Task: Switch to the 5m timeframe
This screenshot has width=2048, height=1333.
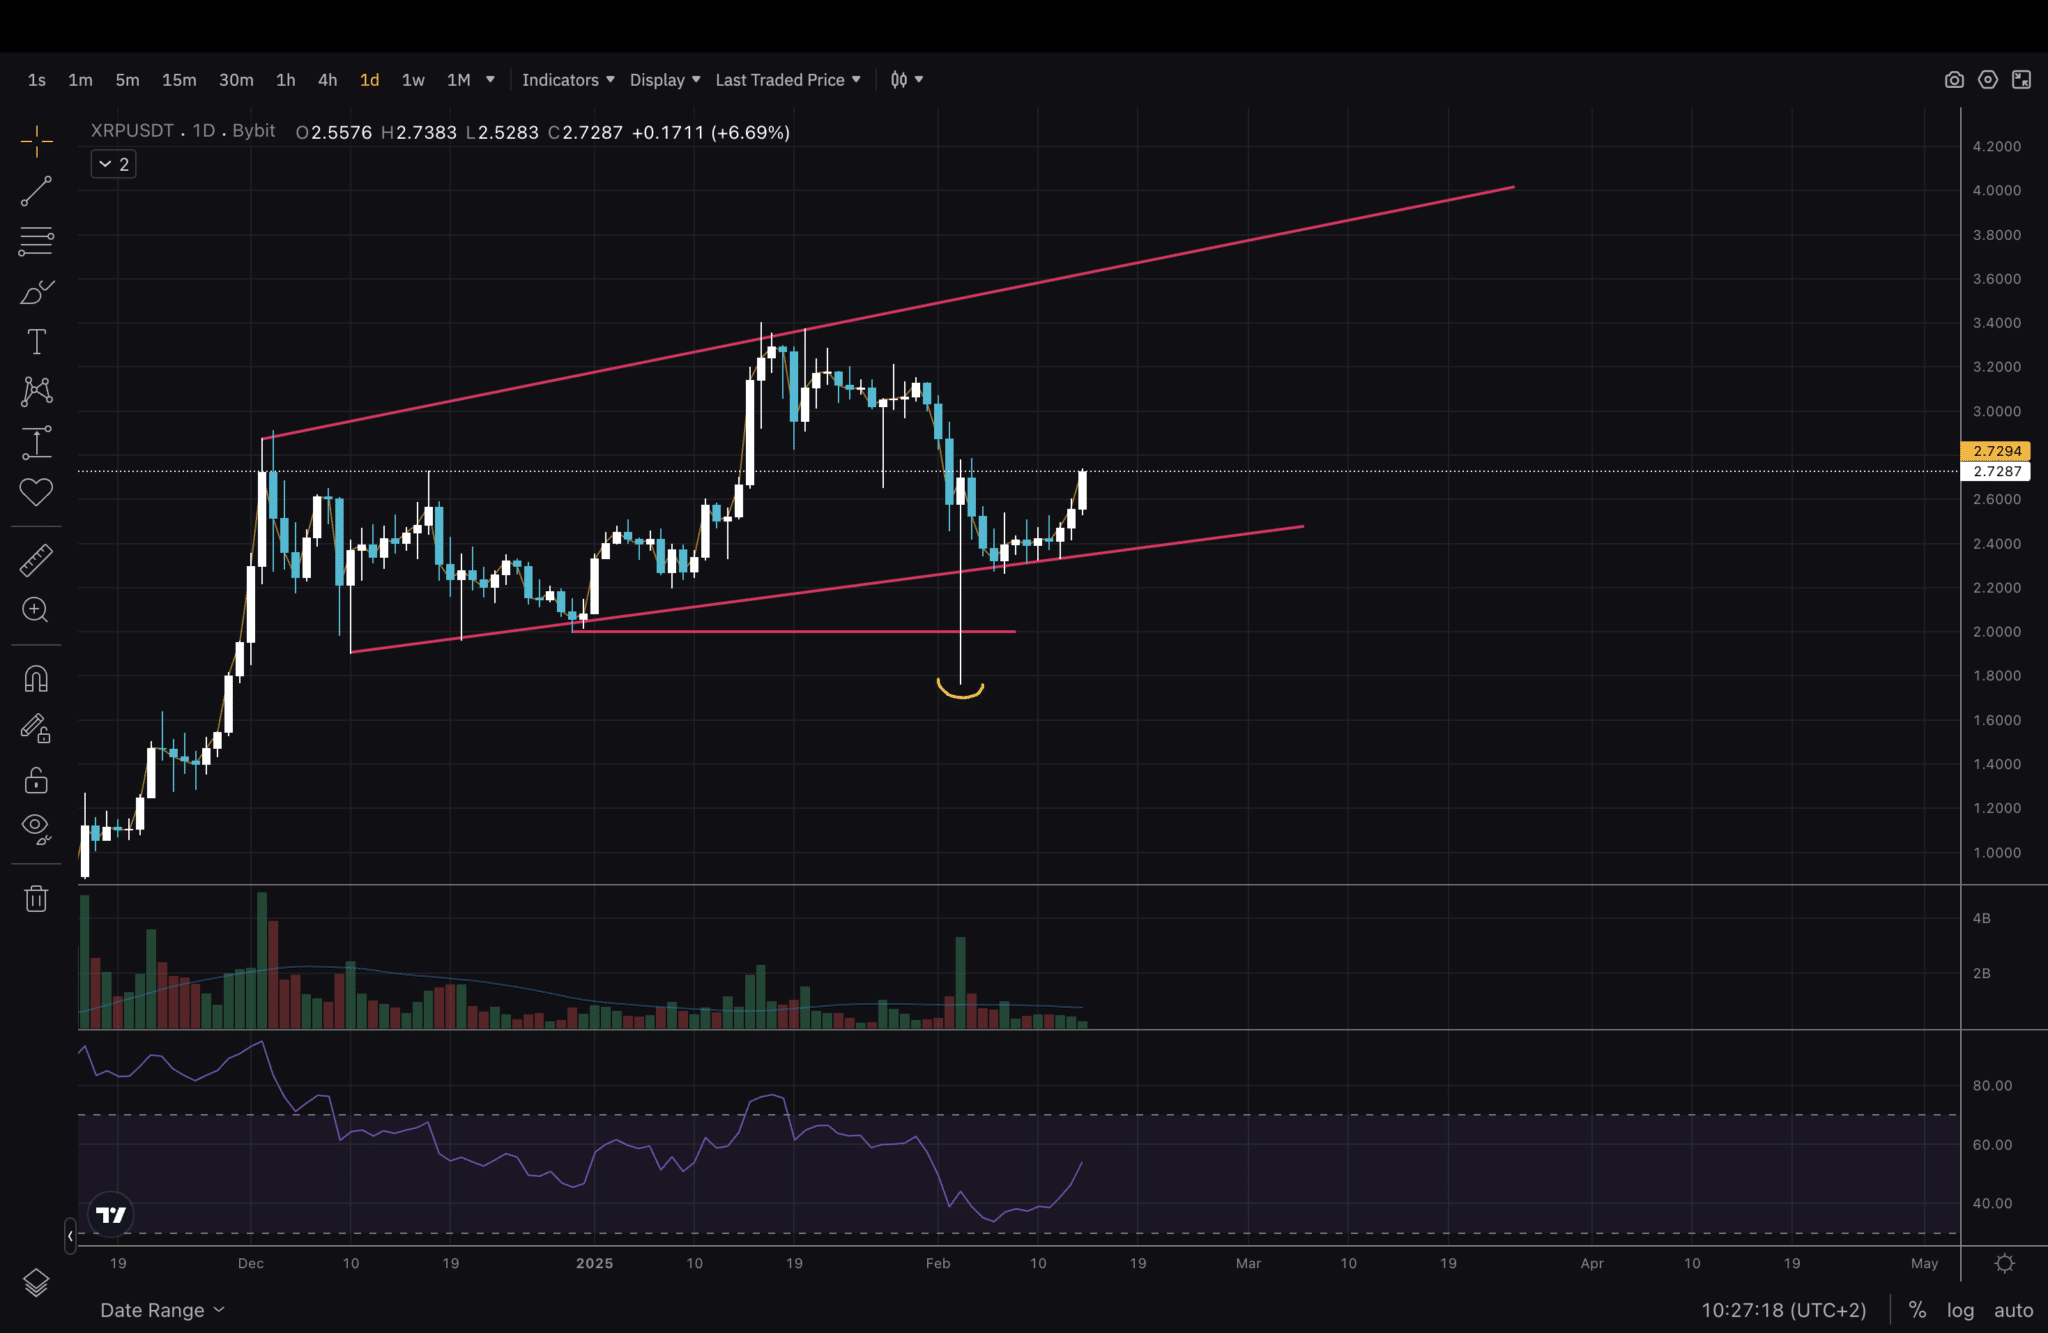Action: tap(127, 80)
